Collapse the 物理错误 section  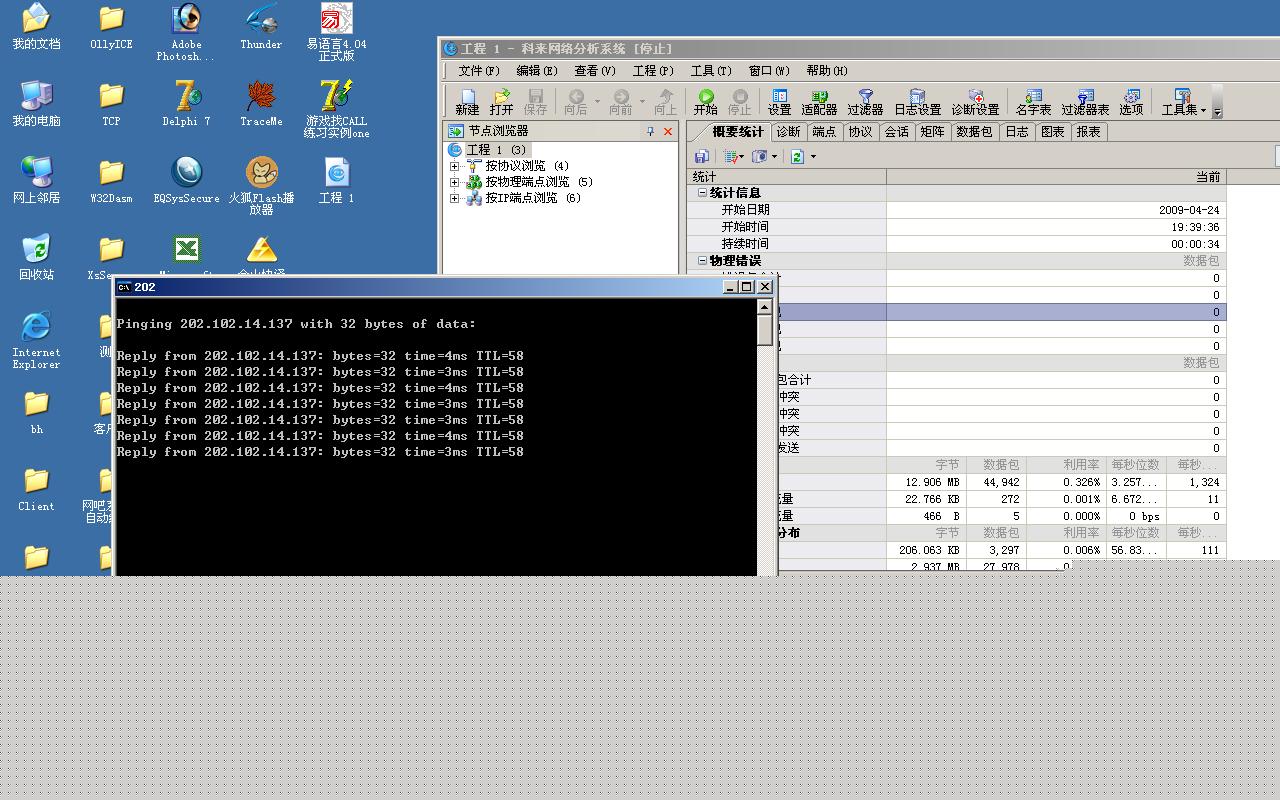point(702,261)
